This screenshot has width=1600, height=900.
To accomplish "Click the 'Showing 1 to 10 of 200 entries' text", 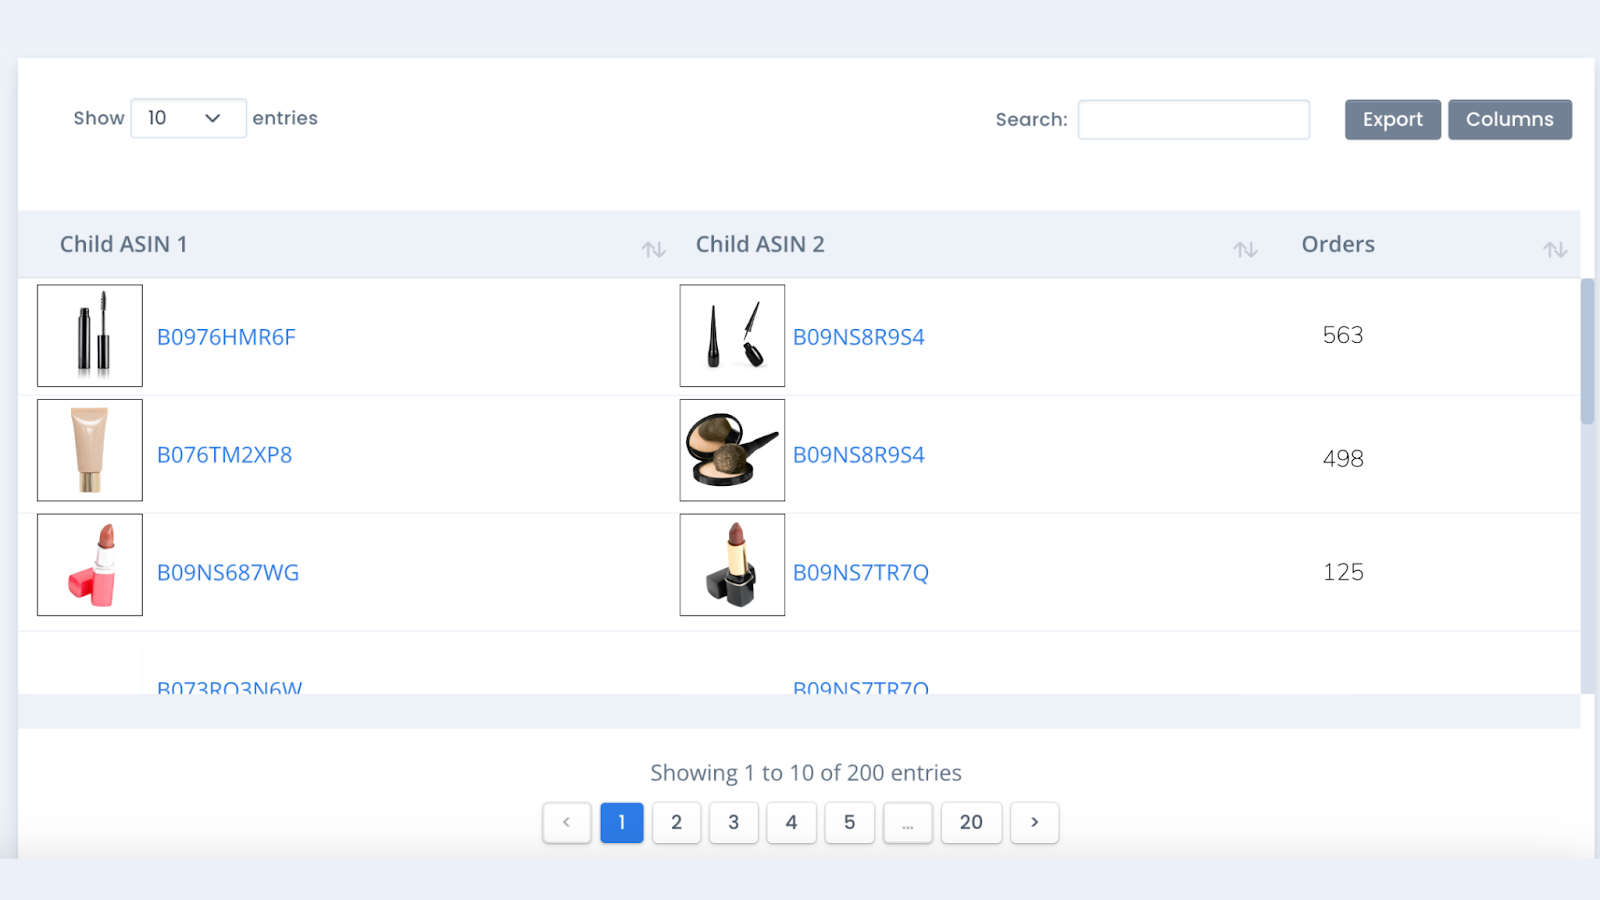I will point(806,773).
